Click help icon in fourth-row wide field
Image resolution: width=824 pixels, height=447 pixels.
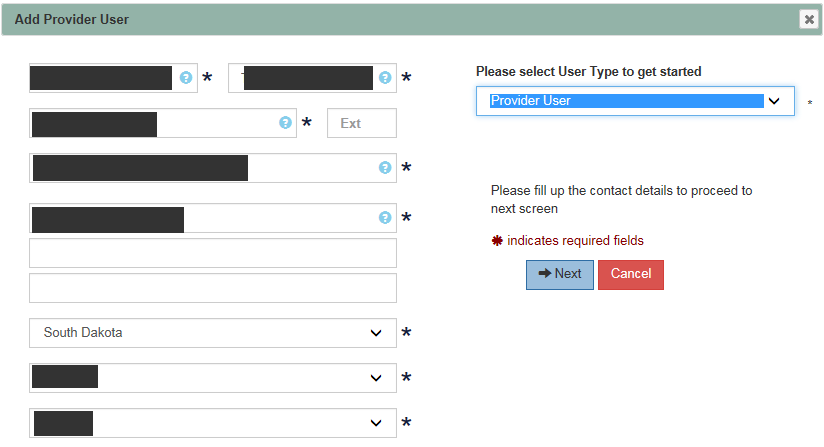point(385,168)
